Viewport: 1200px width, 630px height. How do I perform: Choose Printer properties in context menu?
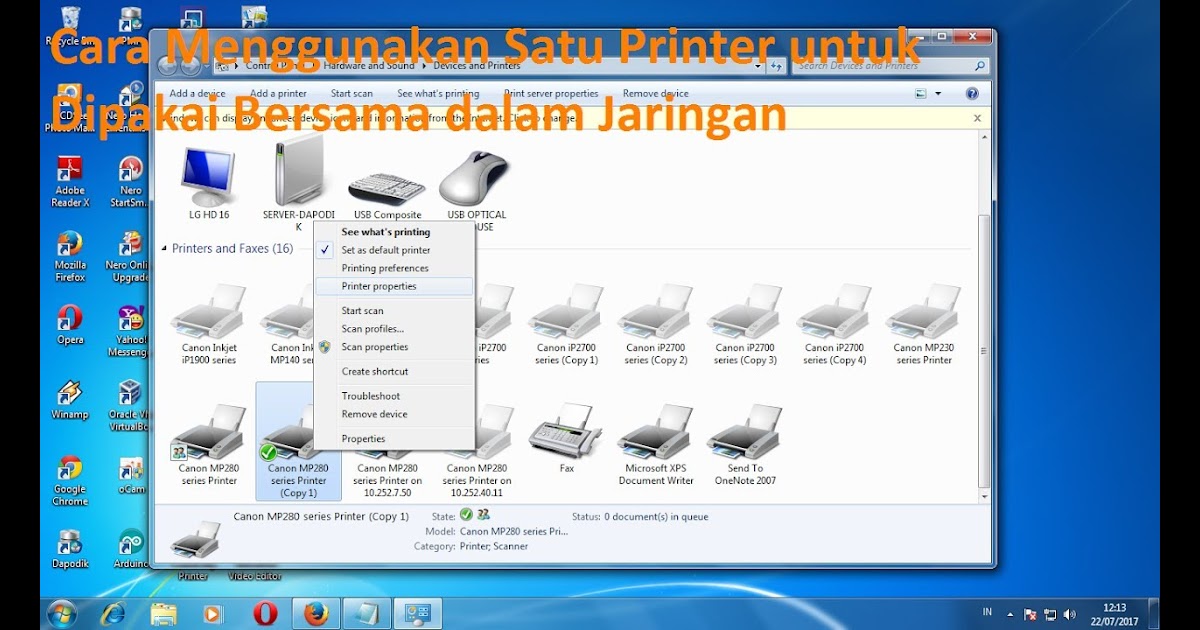pyautogui.click(x=393, y=286)
